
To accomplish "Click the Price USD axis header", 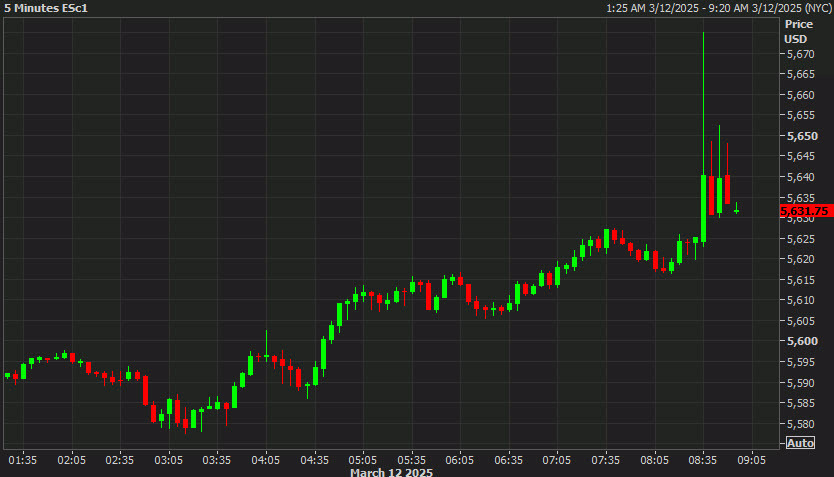I will 798,31.
